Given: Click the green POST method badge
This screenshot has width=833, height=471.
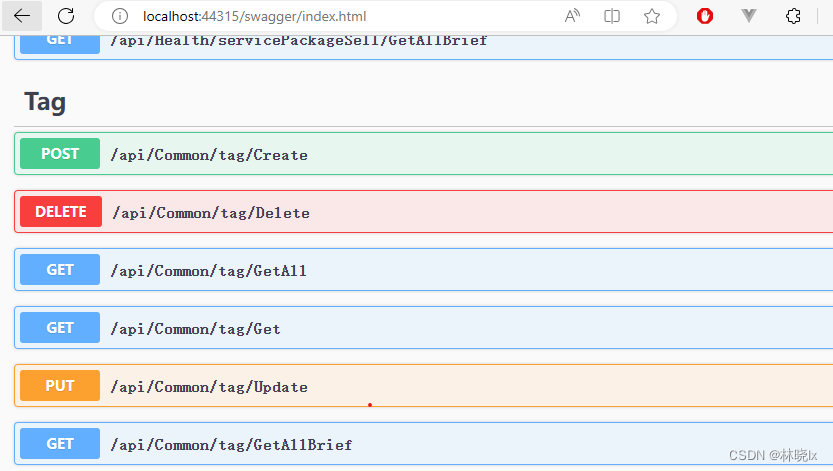Looking at the screenshot, I should pyautogui.click(x=60, y=154).
